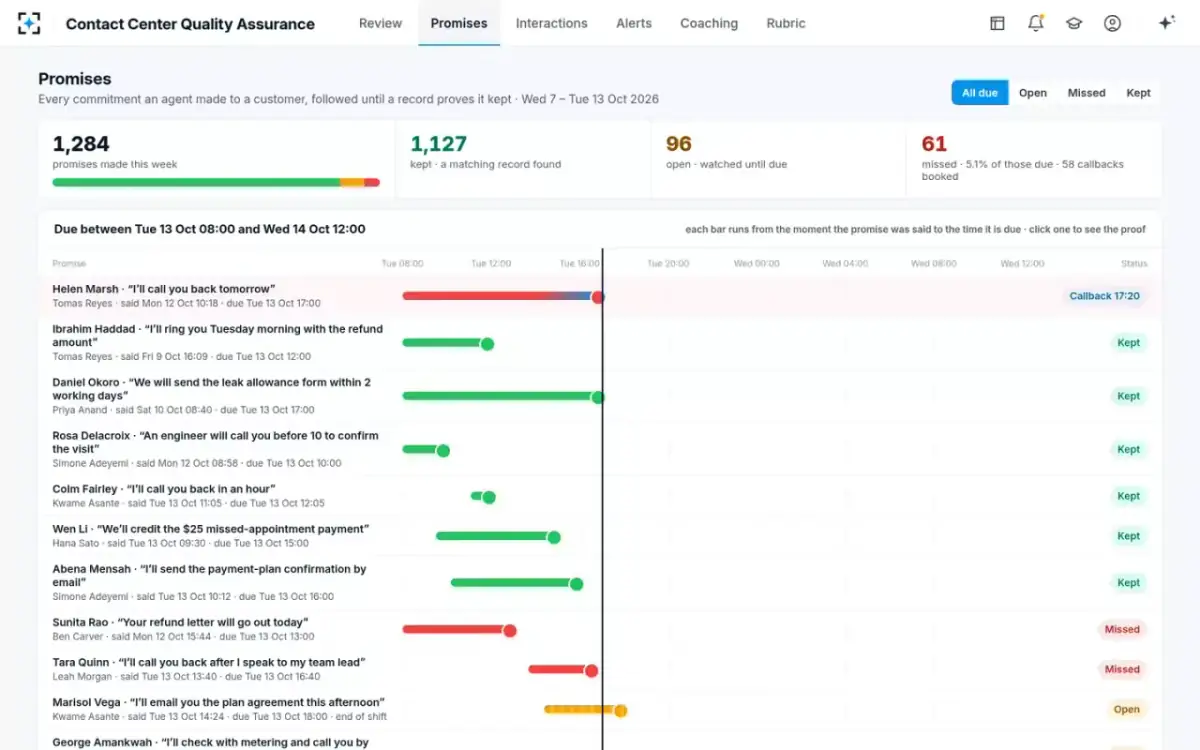The image size is (1200, 750).
Task: Click the Kept badge for Colm Fairley
Action: (x=1128, y=496)
